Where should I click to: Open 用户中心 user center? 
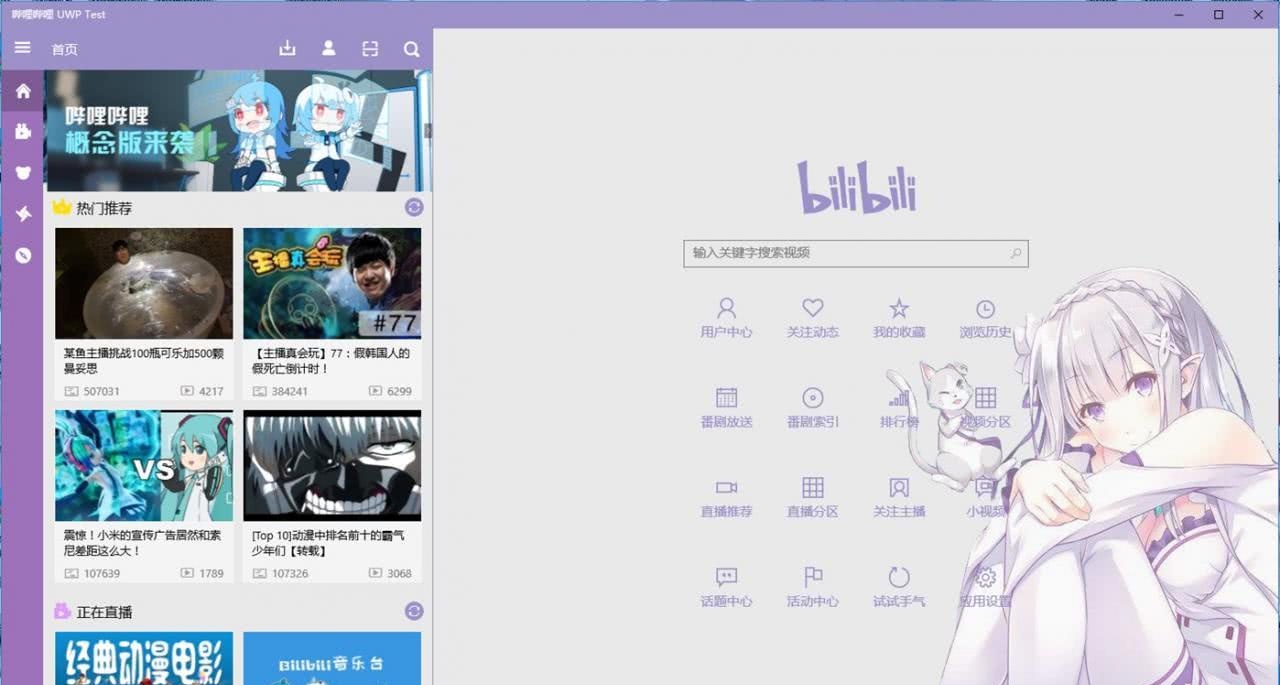tap(726, 318)
